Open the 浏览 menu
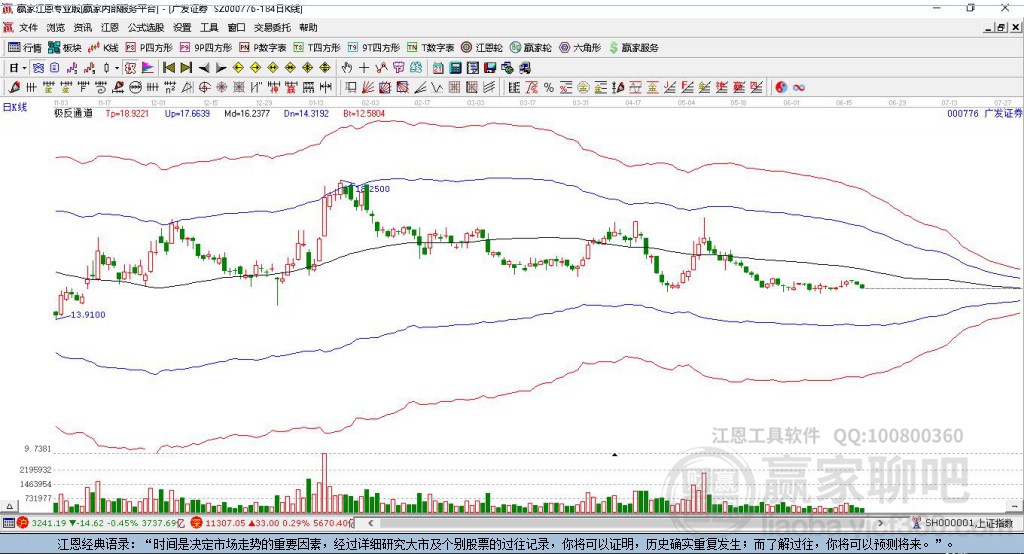The height and width of the screenshot is (554, 1024). point(56,27)
